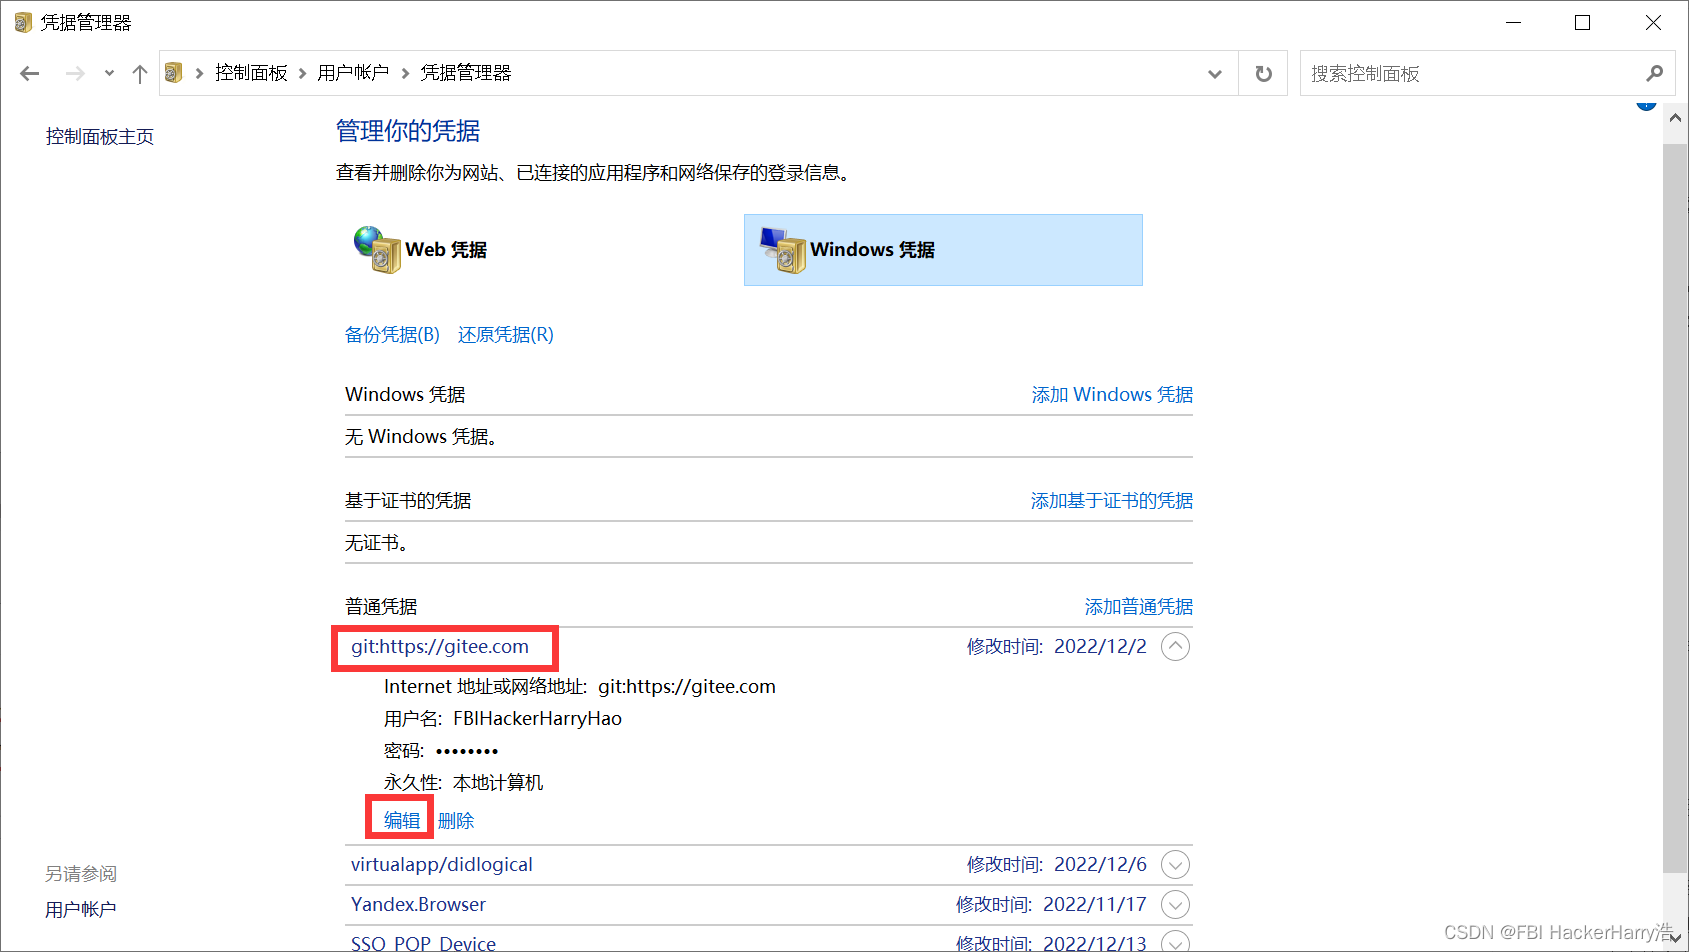Maximize the 凭据管理器 window

(x=1582, y=22)
